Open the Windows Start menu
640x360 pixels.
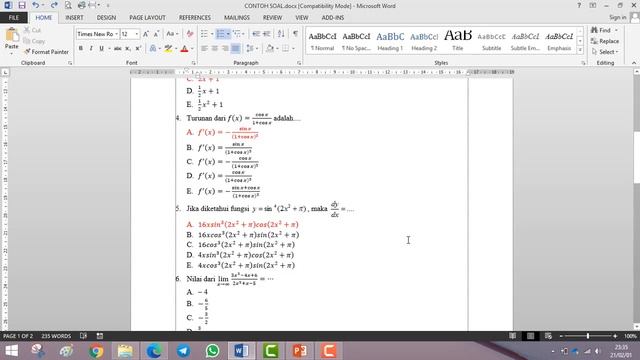pyautogui.click(x=11, y=351)
